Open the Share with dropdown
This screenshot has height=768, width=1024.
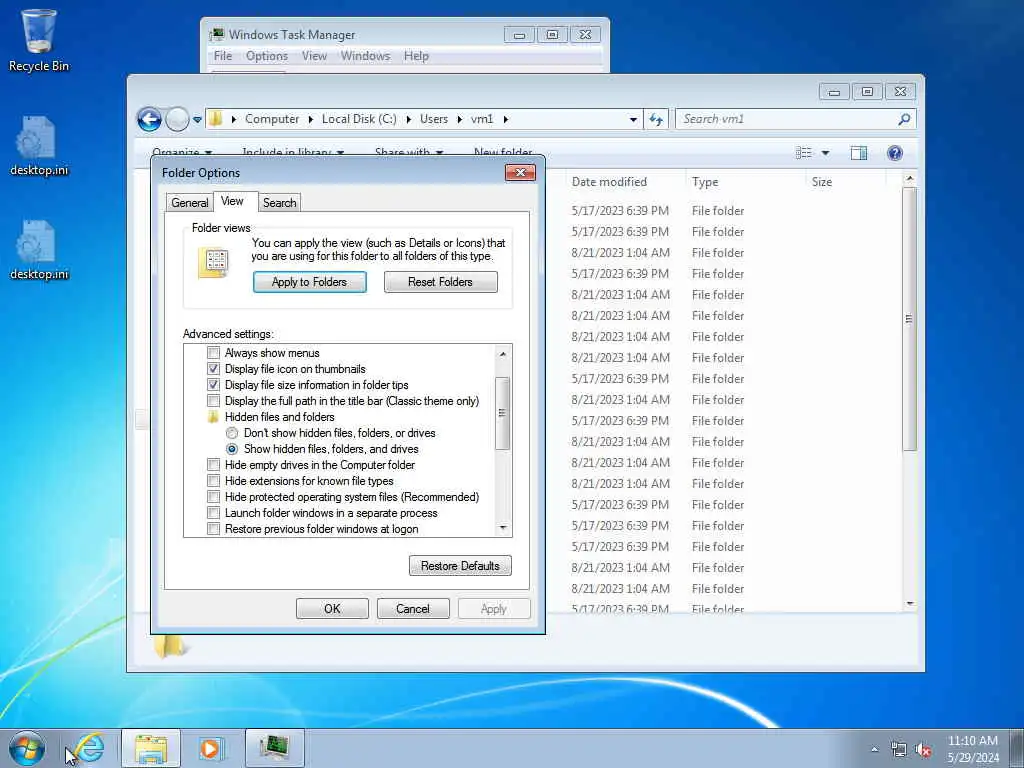(x=409, y=152)
